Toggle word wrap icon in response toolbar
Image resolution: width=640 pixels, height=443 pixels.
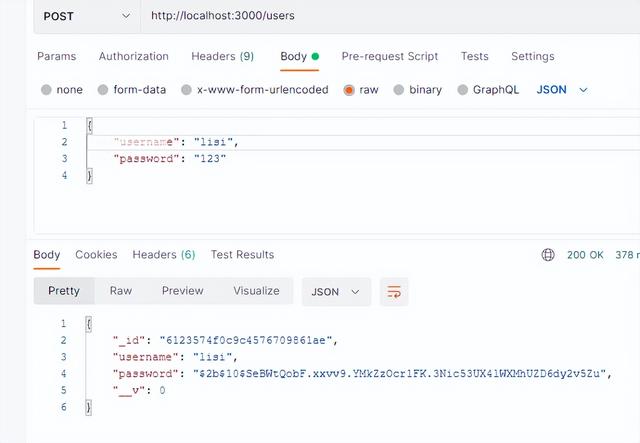tap(394, 292)
